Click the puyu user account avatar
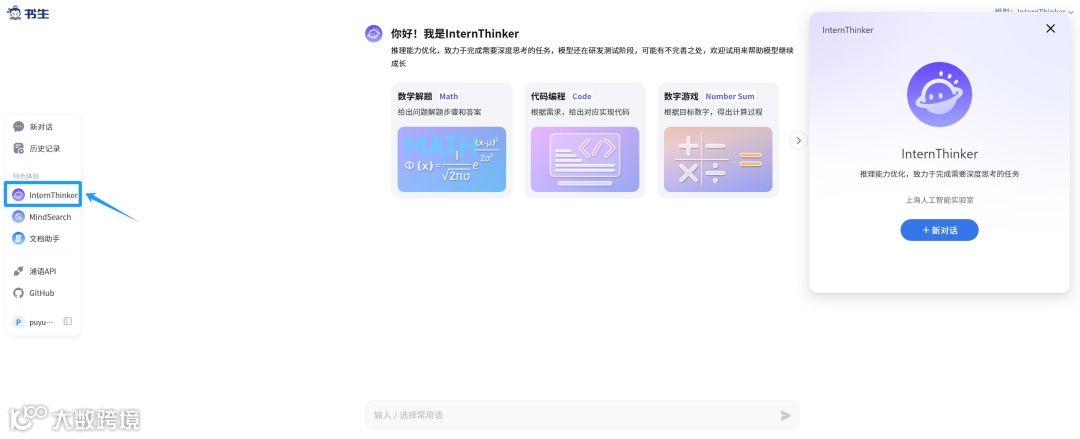The height and width of the screenshot is (439, 1080). click(x=18, y=322)
